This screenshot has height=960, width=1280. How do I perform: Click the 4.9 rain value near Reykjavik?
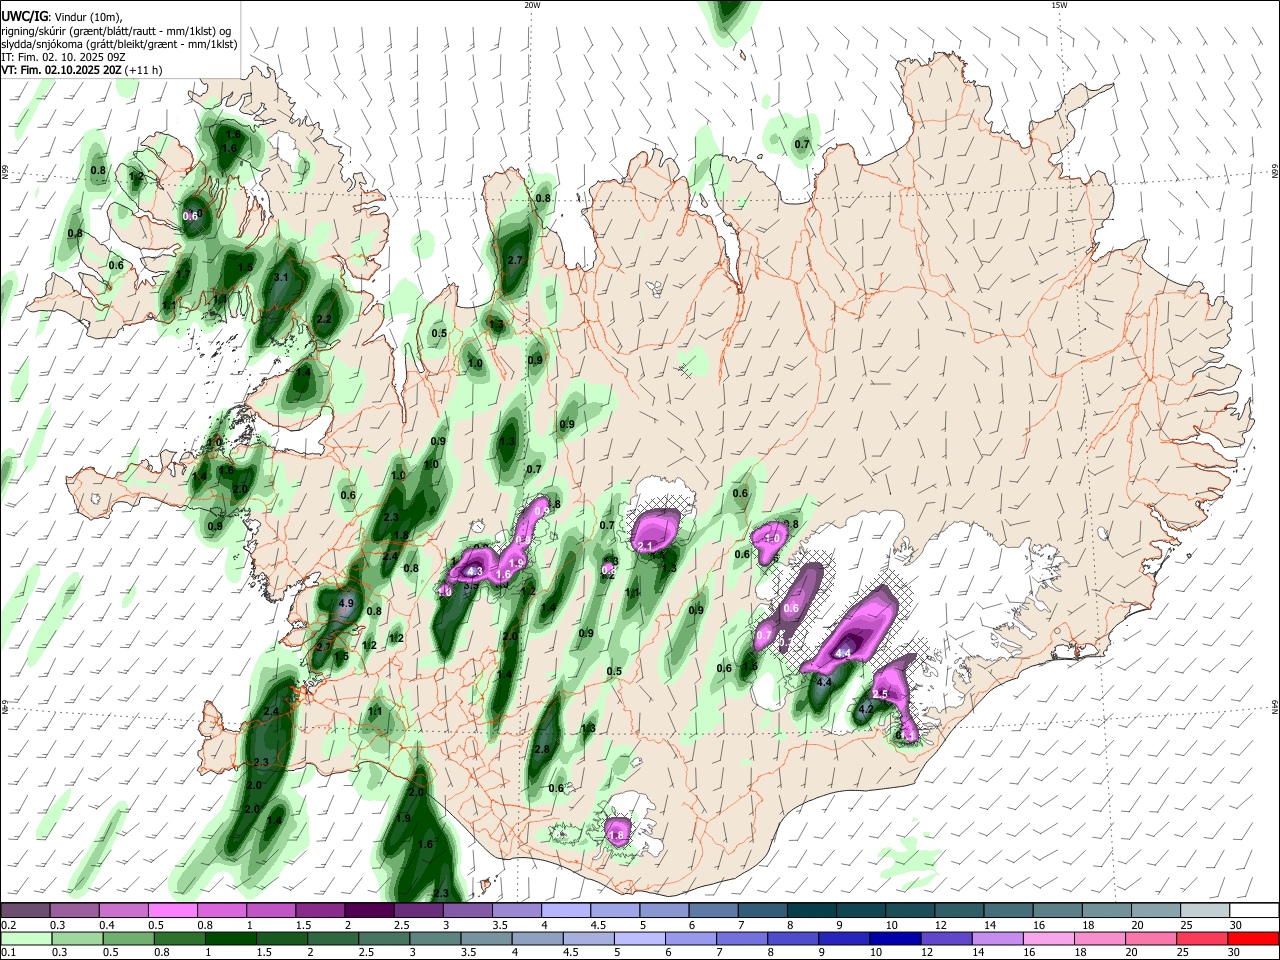[x=347, y=604]
